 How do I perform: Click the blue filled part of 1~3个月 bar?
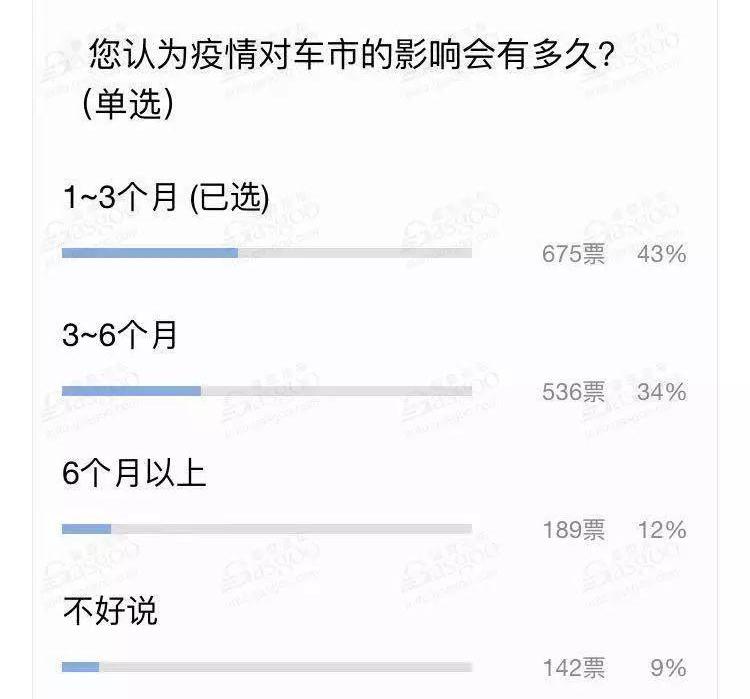(x=150, y=253)
